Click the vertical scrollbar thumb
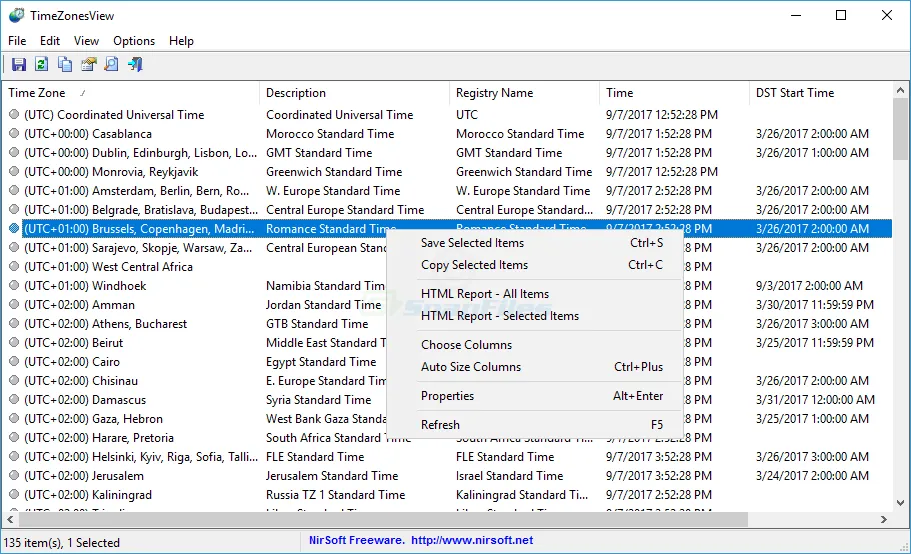Image resolution: width=911 pixels, height=554 pixels. pos(900,129)
